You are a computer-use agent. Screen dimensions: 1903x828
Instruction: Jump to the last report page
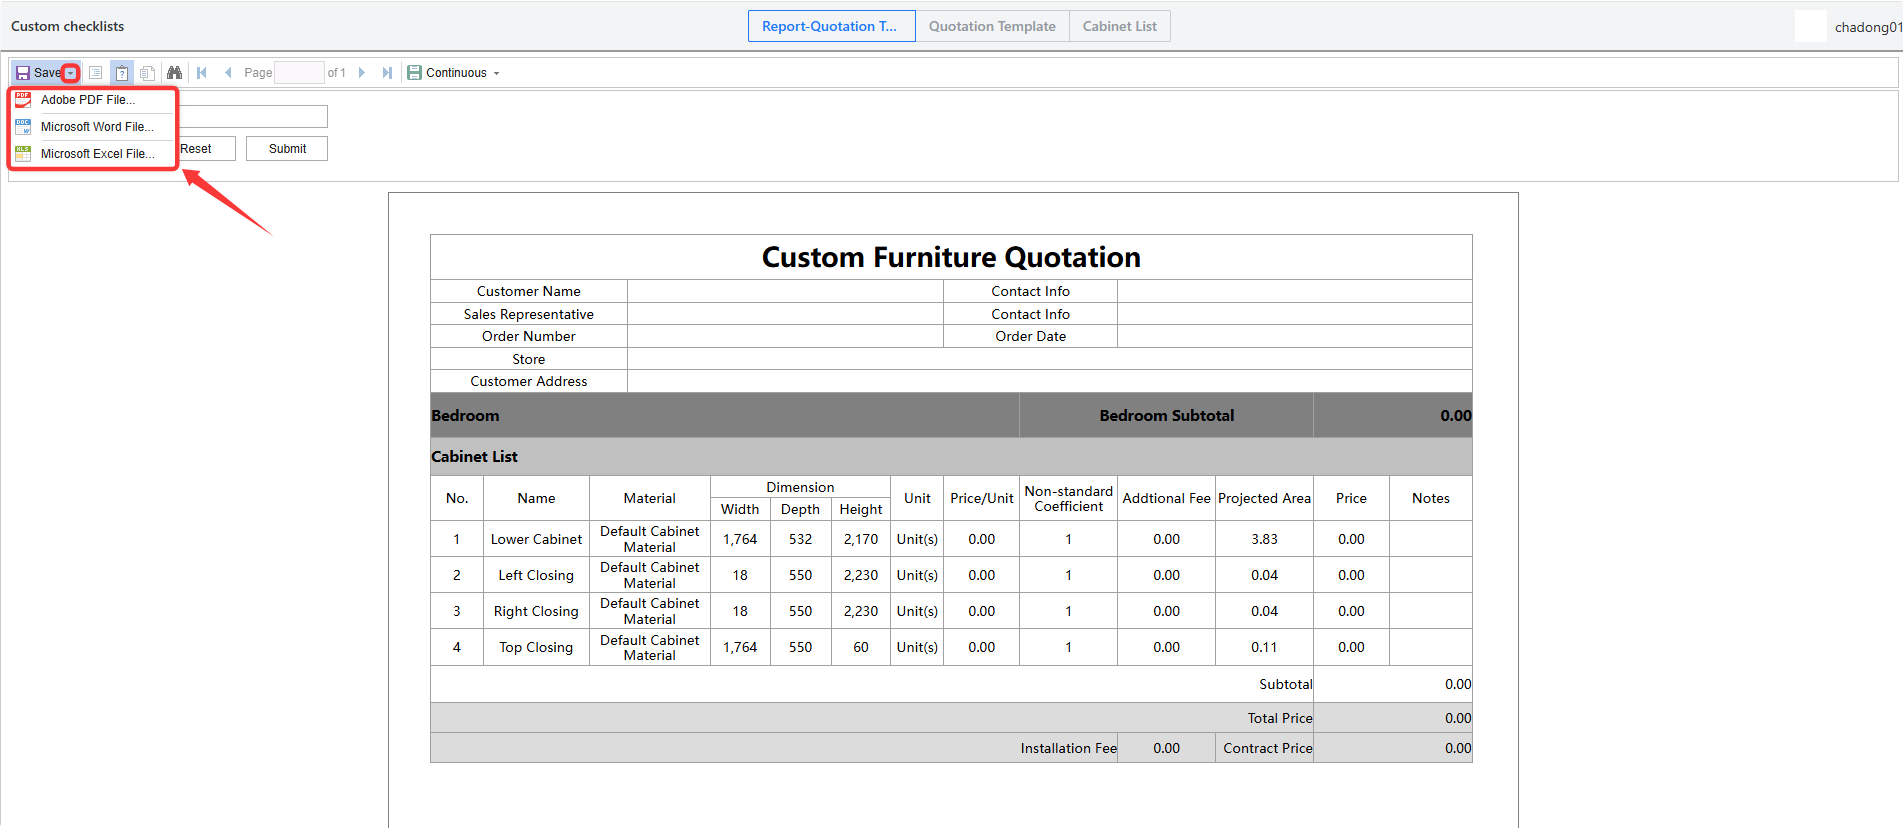coord(387,73)
